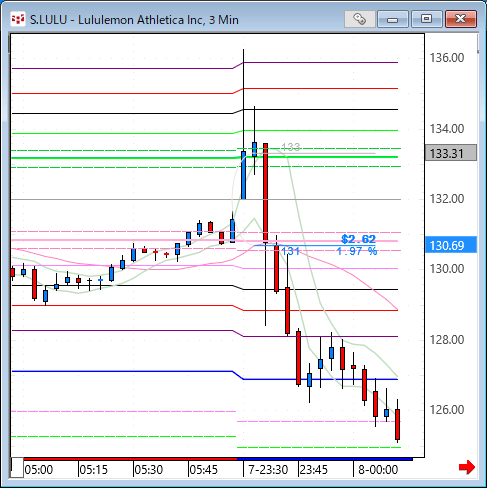
Task: Click the blue 131 order line label
Action: click(291, 251)
